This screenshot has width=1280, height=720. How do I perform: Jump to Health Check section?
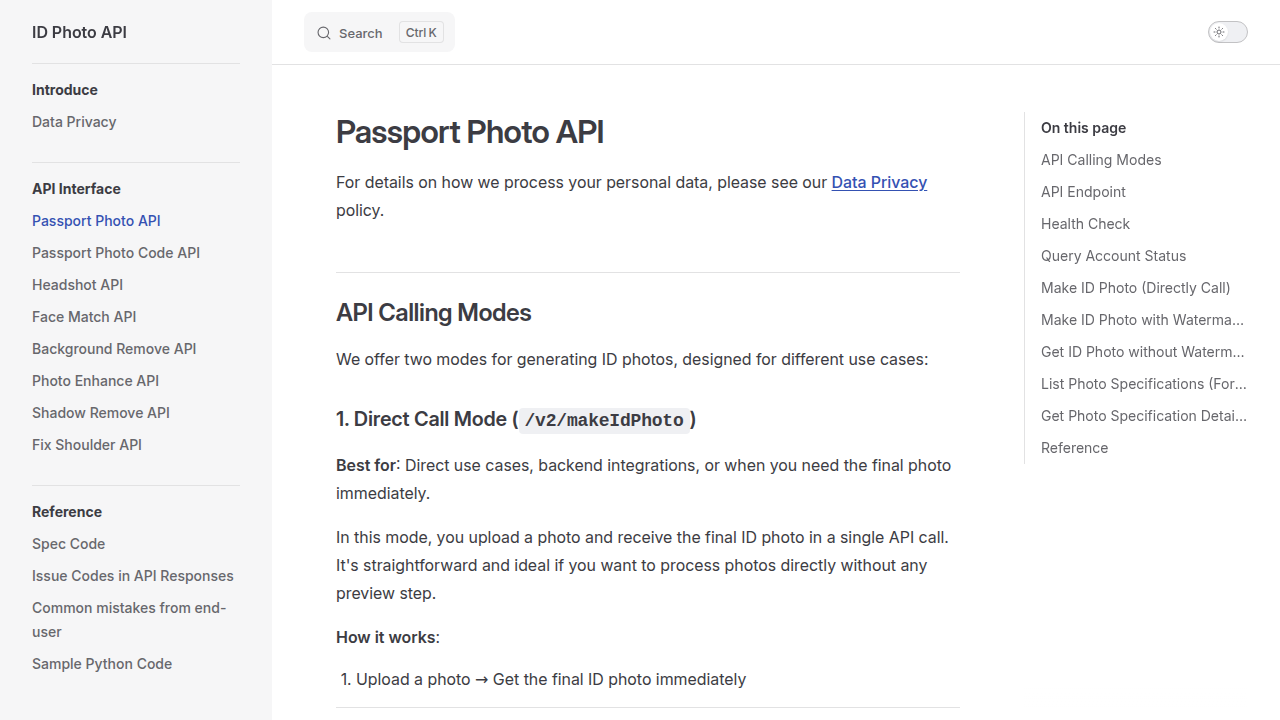point(1085,224)
